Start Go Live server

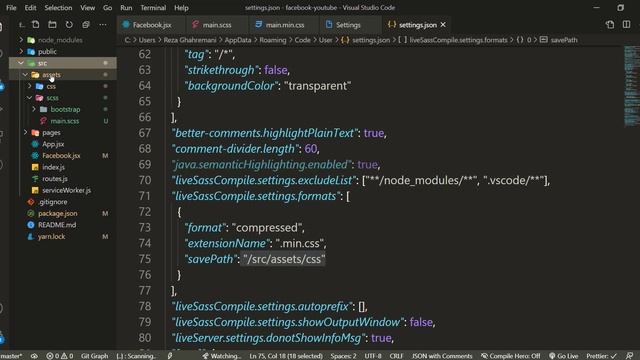pos(564,356)
